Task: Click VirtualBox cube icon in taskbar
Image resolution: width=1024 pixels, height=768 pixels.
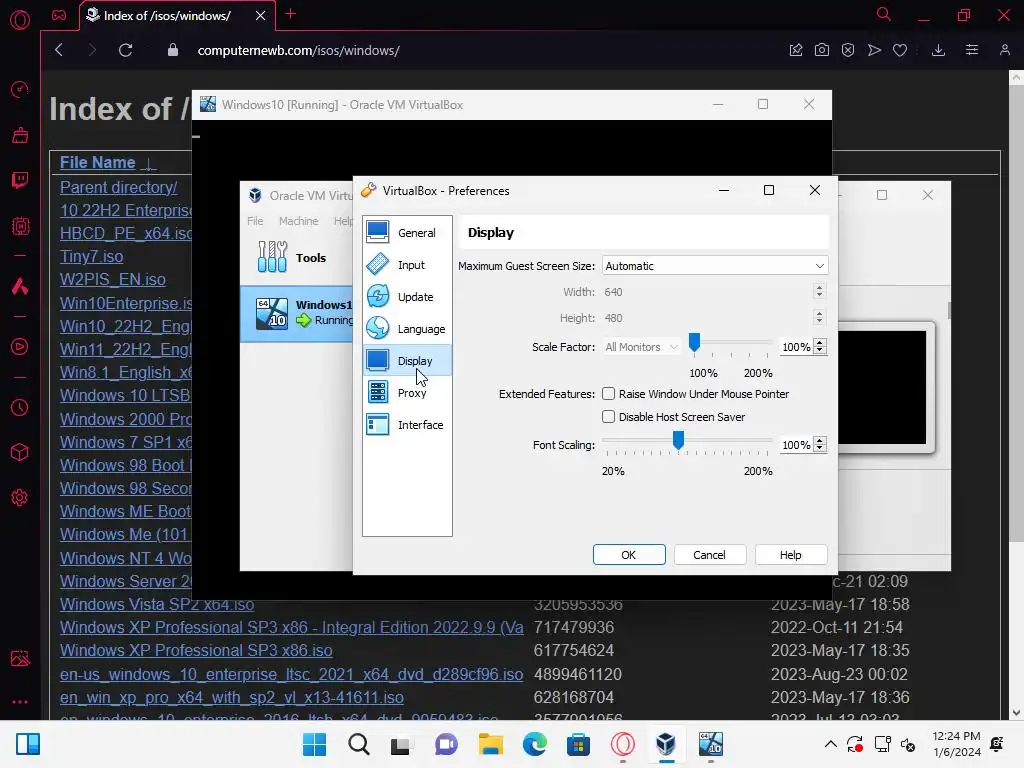Action: tap(665, 744)
